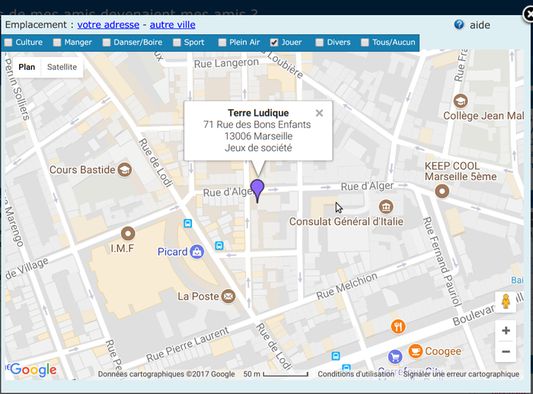Viewport: 533px width, 394px height.
Task: Check the Plein Air filter
Action: coord(222,42)
